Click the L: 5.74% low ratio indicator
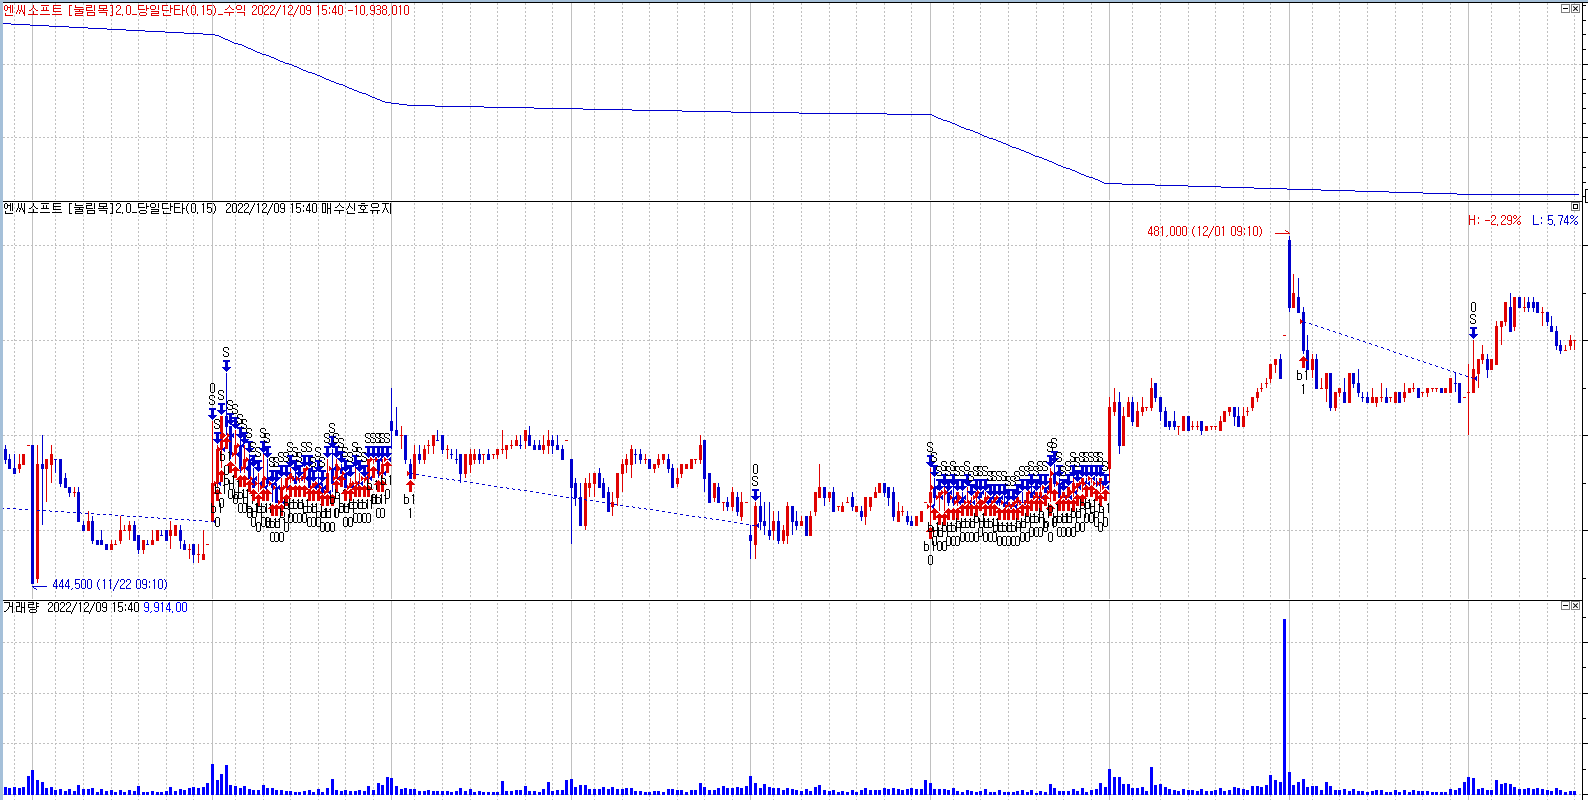Viewport: 1588px width, 800px height. 1555,220
